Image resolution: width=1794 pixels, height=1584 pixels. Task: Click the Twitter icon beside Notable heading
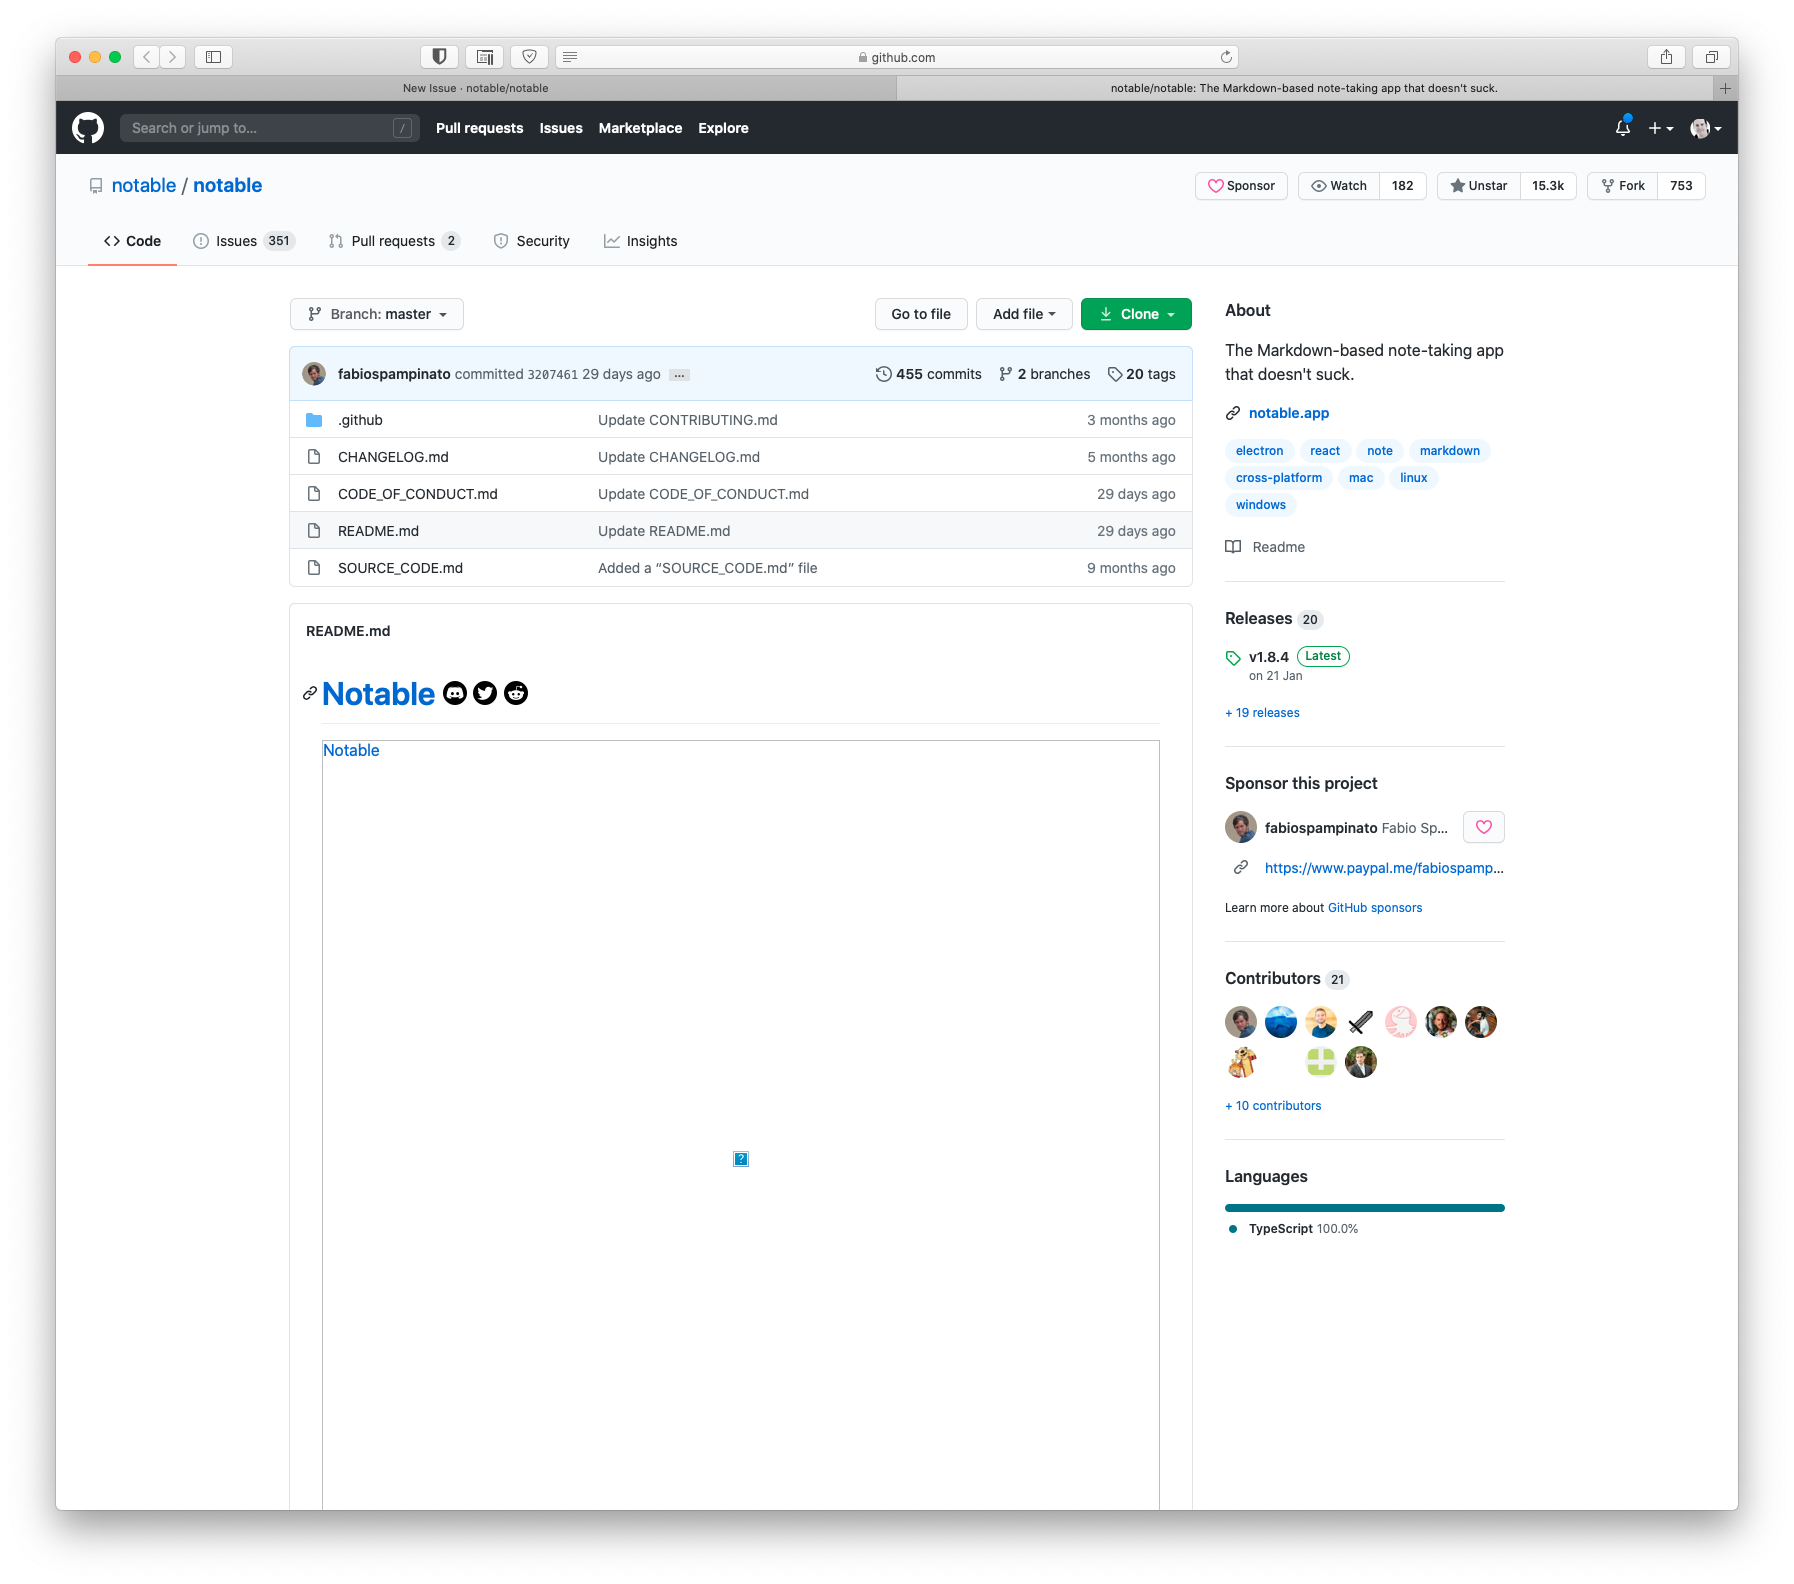485,693
